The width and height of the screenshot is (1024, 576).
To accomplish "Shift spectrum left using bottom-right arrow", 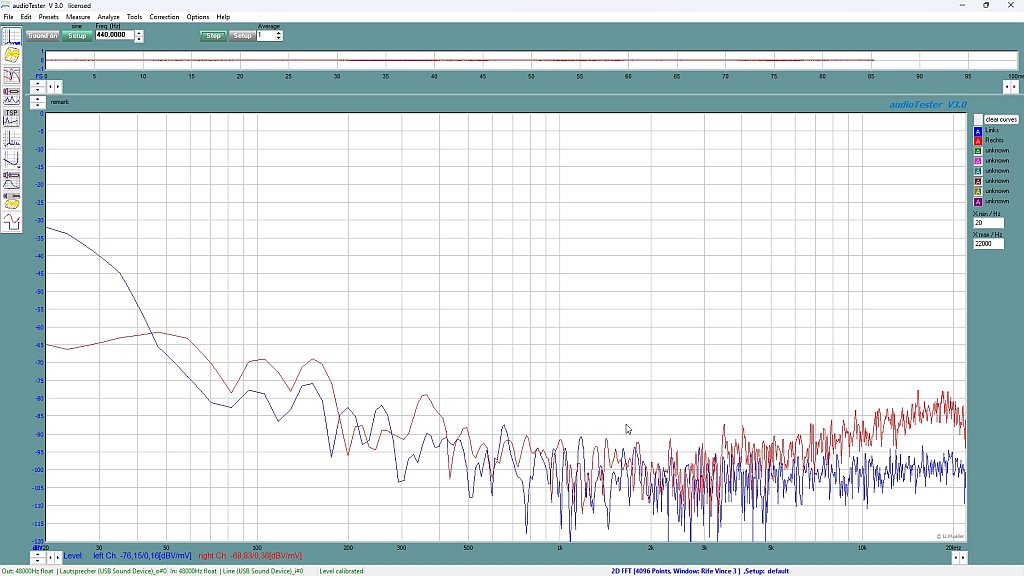I will [956, 558].
